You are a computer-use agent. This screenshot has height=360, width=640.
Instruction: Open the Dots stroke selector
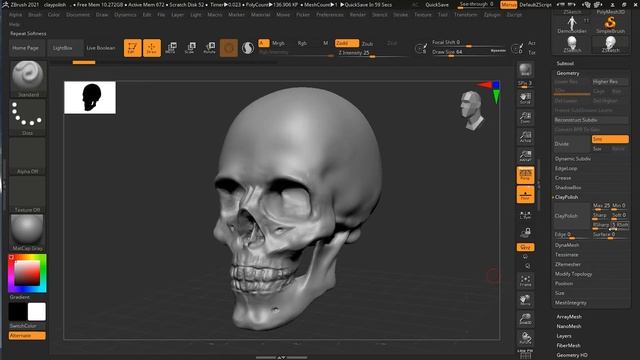tap(27, 118)
